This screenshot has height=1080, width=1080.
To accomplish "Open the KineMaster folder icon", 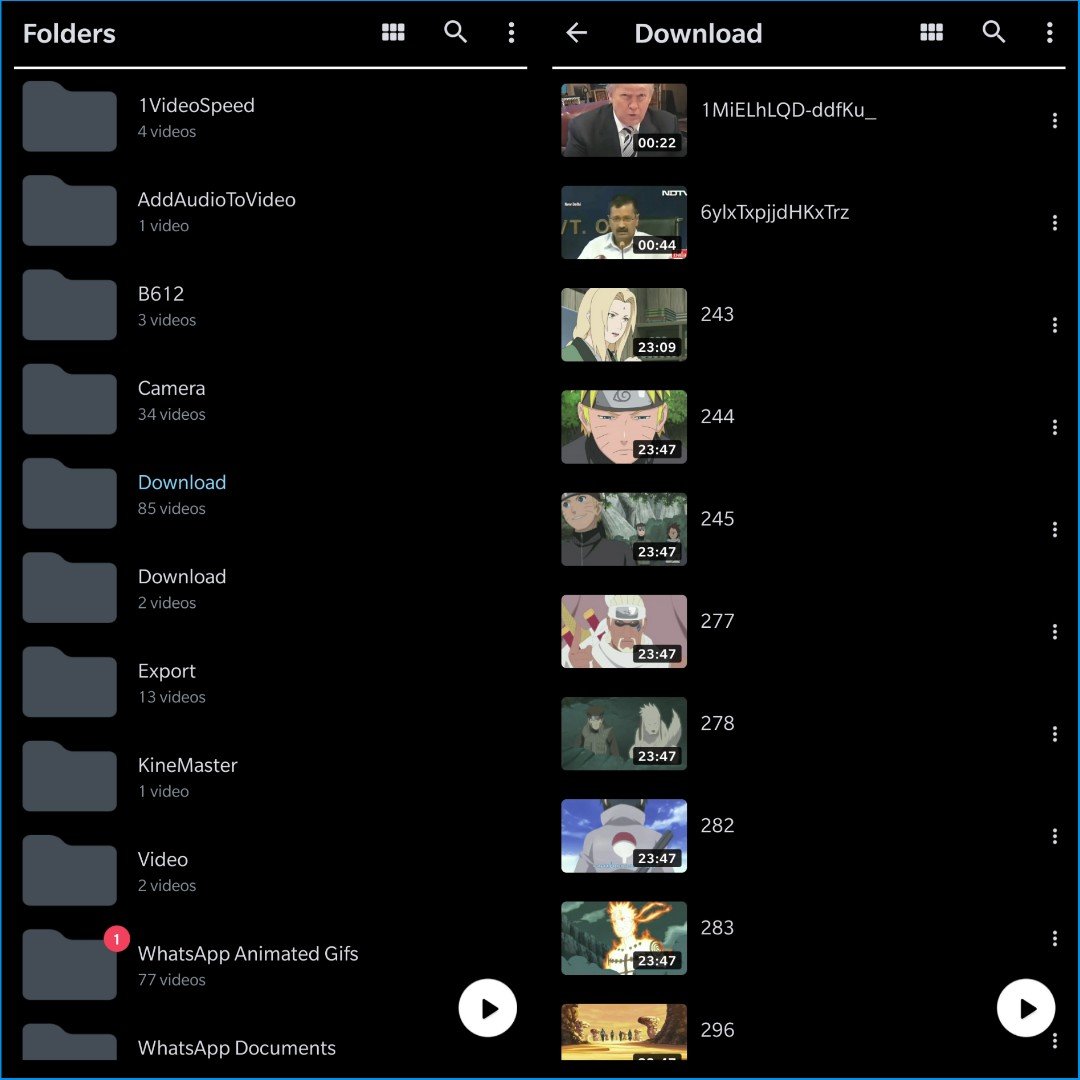I will coord(70,776).
